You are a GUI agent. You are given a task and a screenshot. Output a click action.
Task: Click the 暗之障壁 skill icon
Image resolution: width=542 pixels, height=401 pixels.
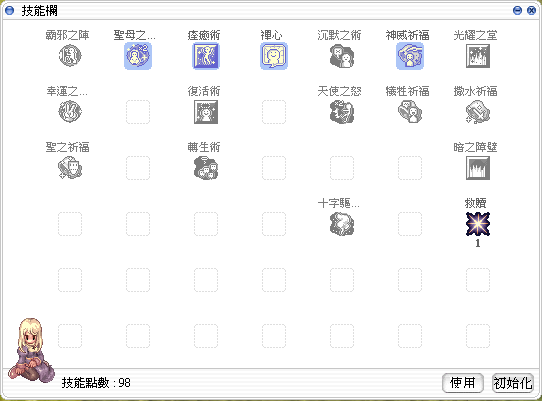(478, 168)
